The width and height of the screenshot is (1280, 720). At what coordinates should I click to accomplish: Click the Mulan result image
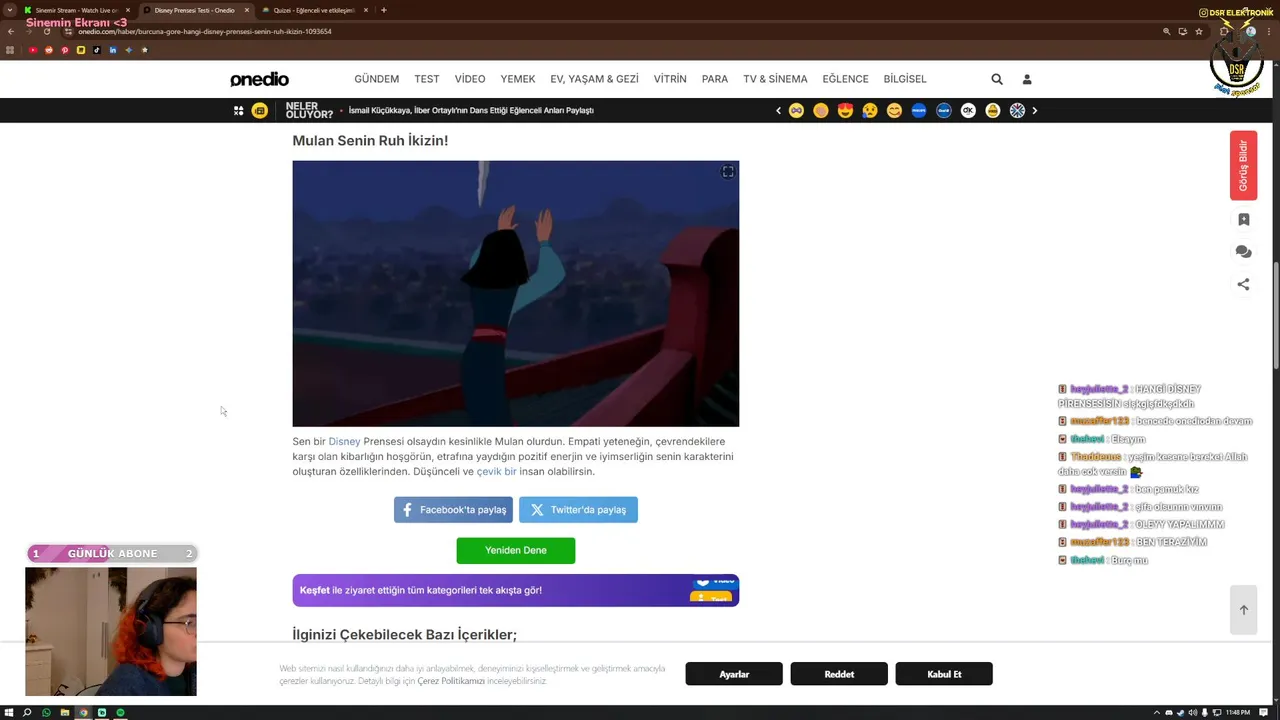pyautogui.click(x=516, y=294)
